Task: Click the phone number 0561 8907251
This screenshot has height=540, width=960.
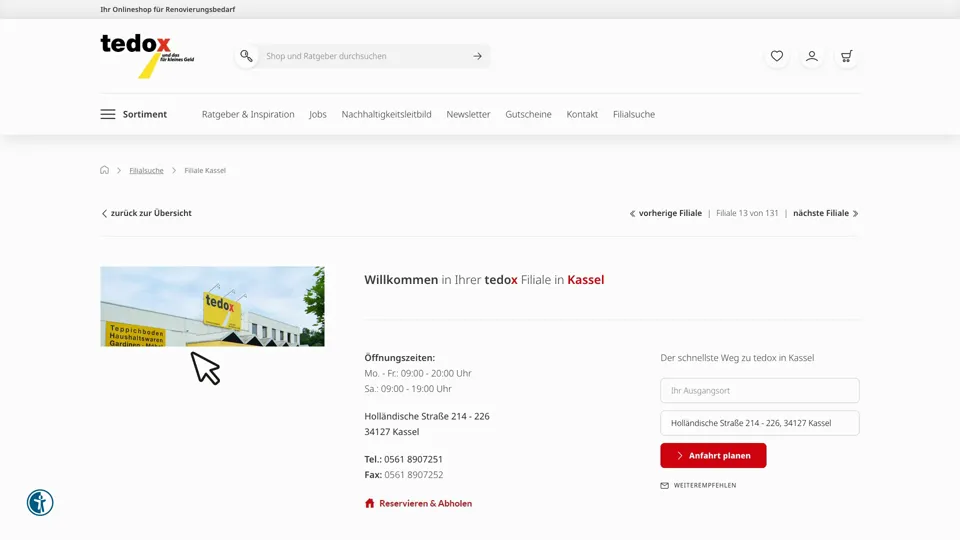Action: (413, 459)
